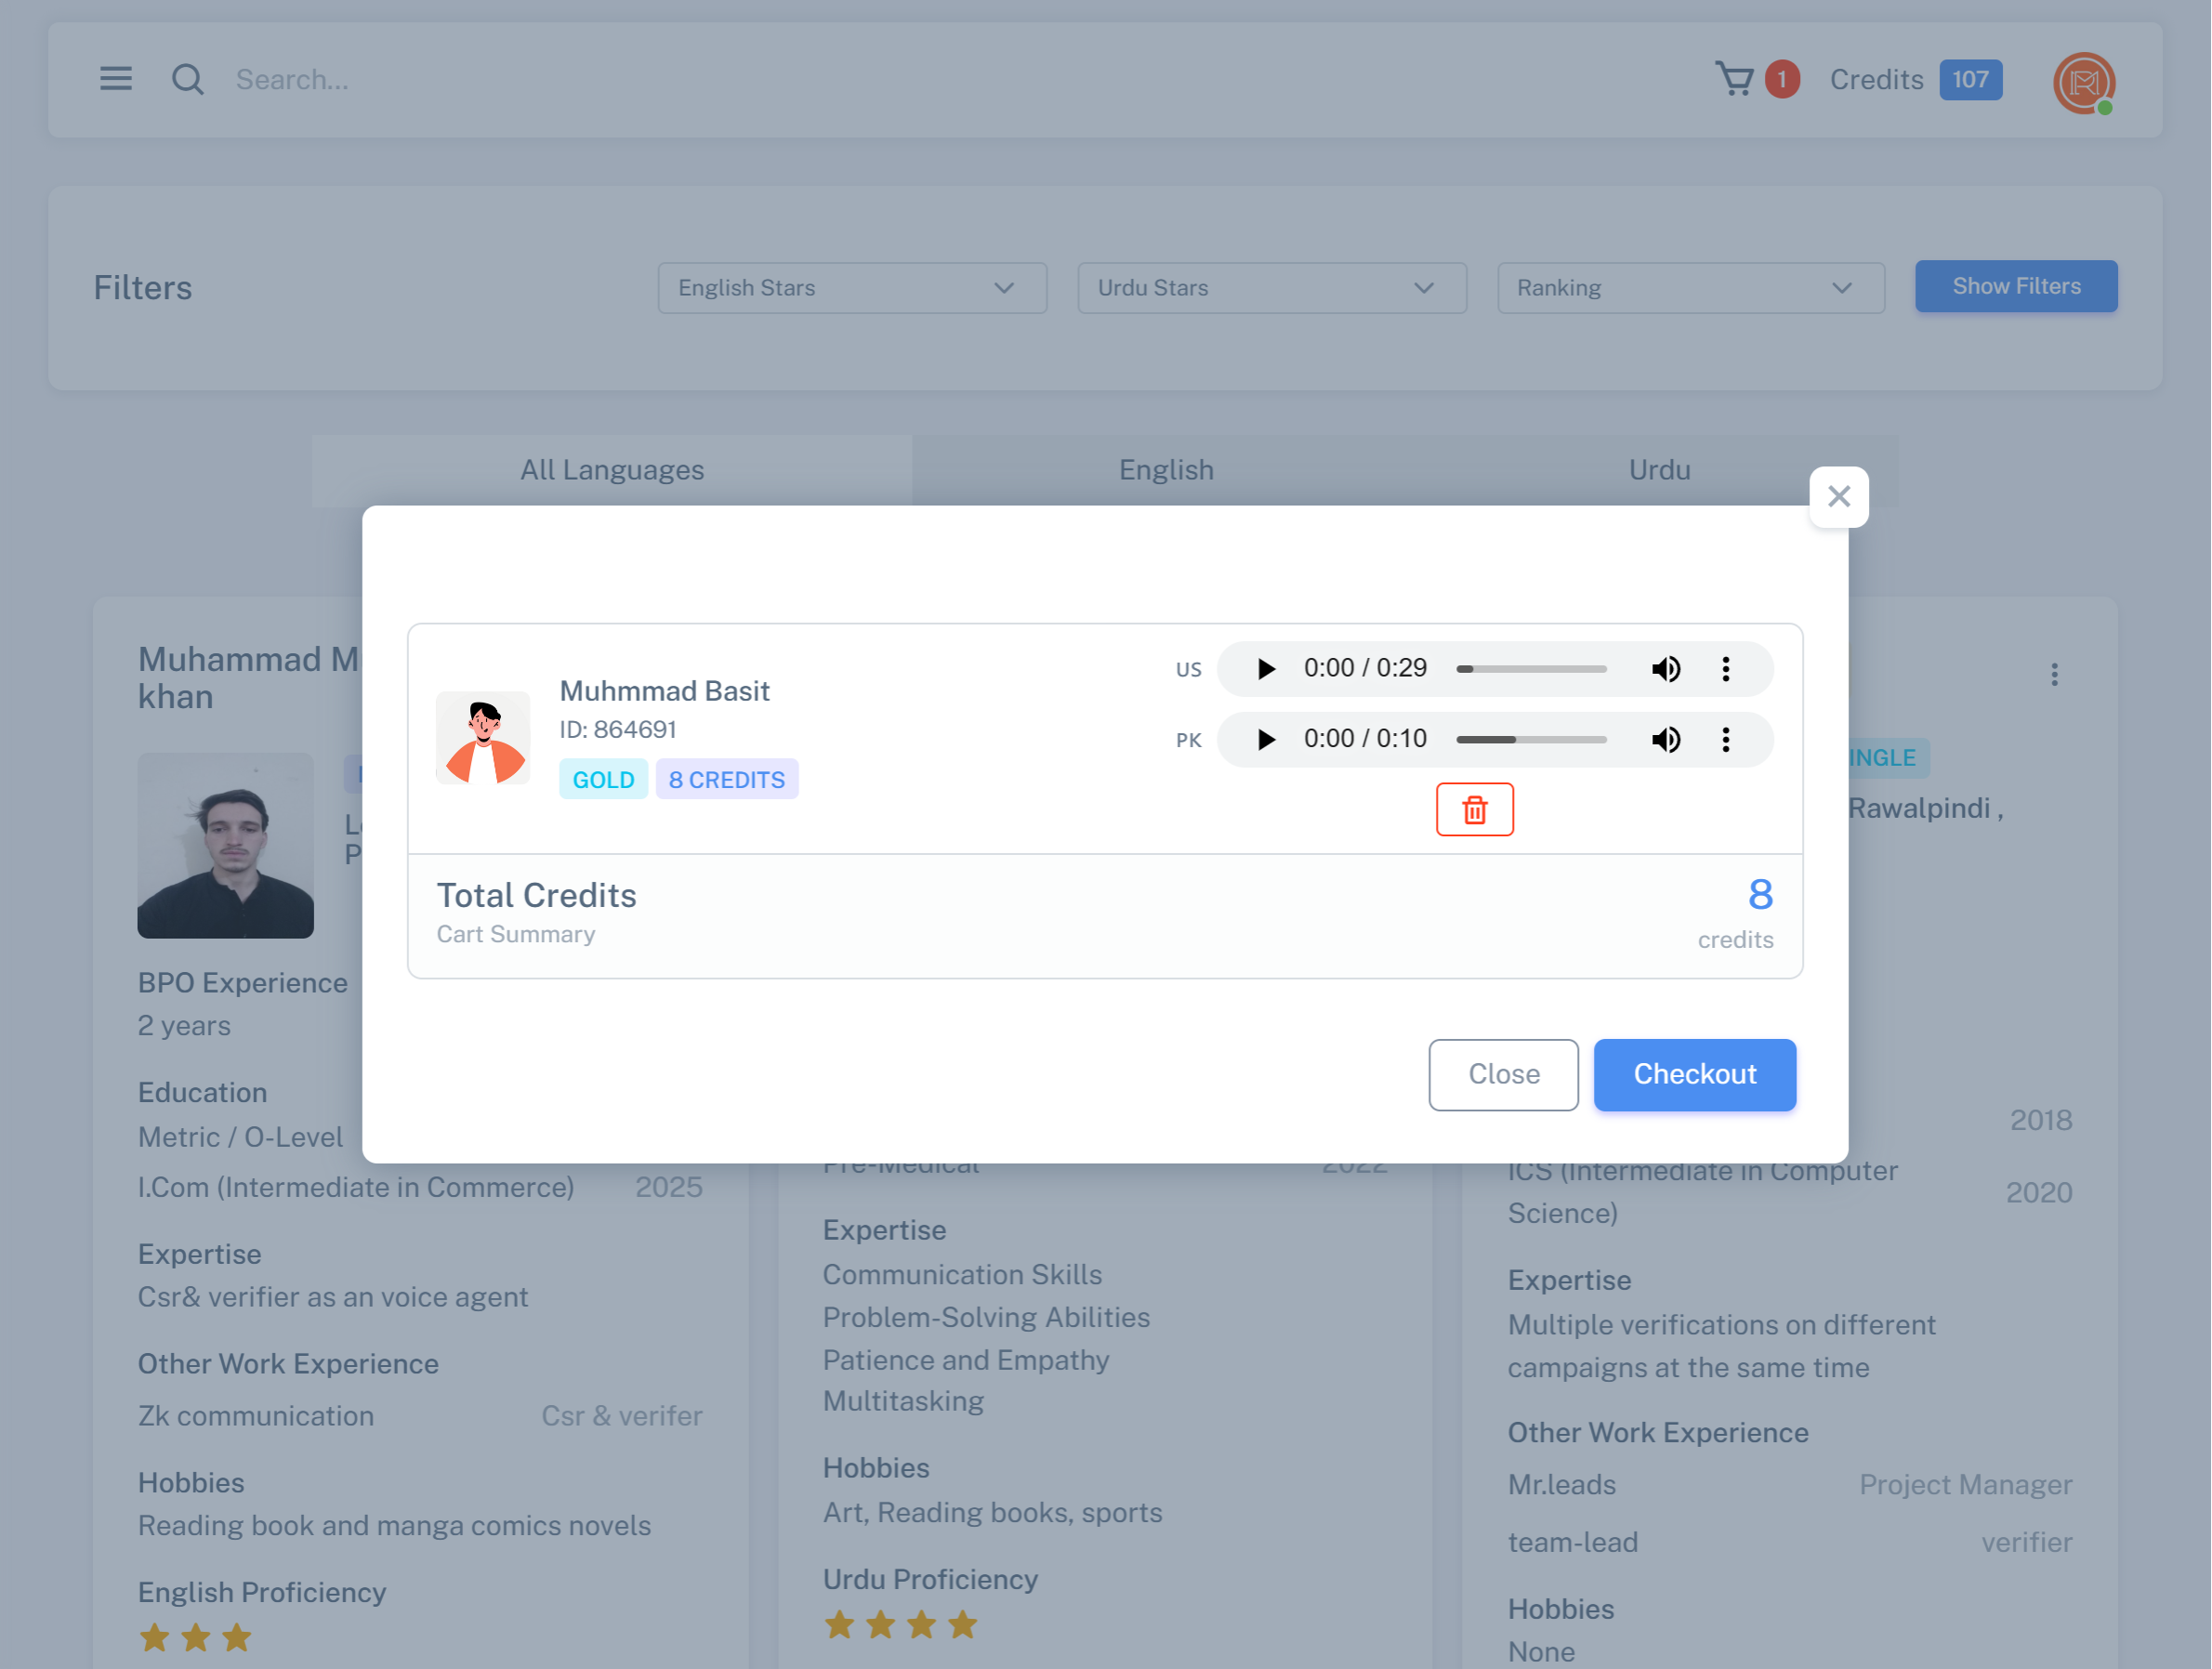Play the PK audio sample

1266,740
